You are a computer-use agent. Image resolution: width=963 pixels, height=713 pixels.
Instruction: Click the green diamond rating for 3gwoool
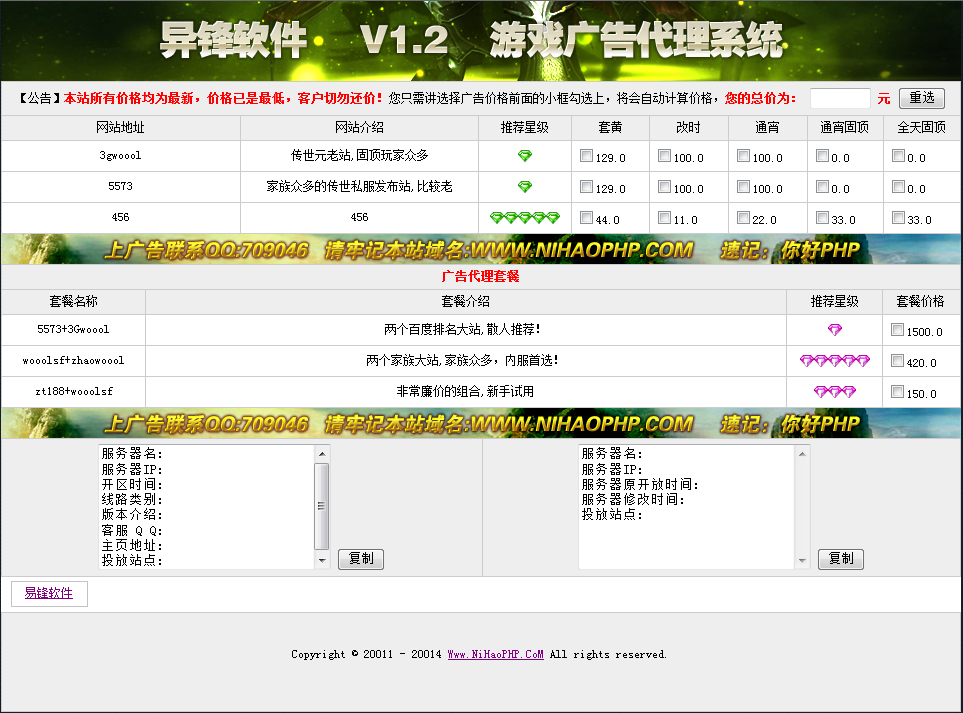(x=525, y=156)
